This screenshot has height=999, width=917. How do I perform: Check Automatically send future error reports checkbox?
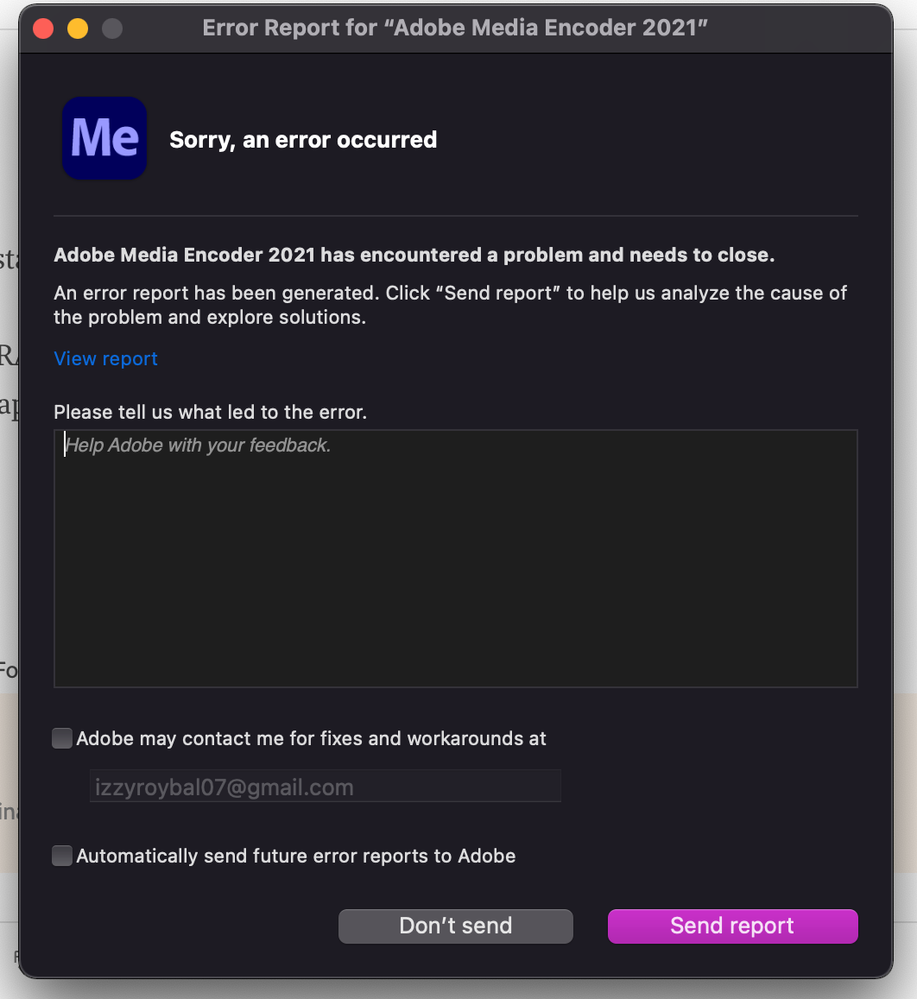[62, 856]
